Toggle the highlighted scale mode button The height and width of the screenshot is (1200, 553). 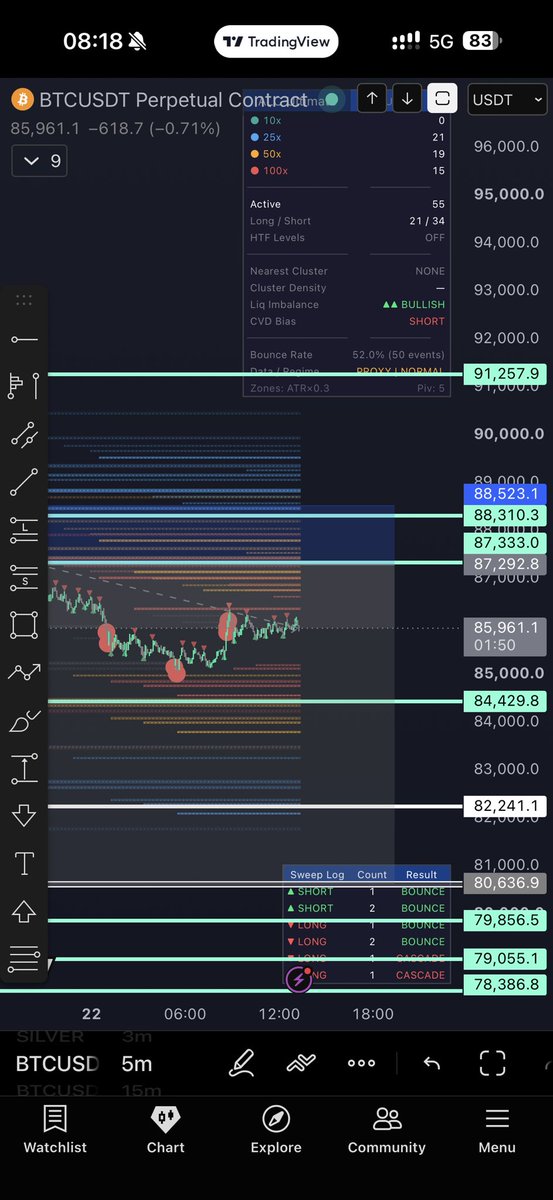point(443,99)
